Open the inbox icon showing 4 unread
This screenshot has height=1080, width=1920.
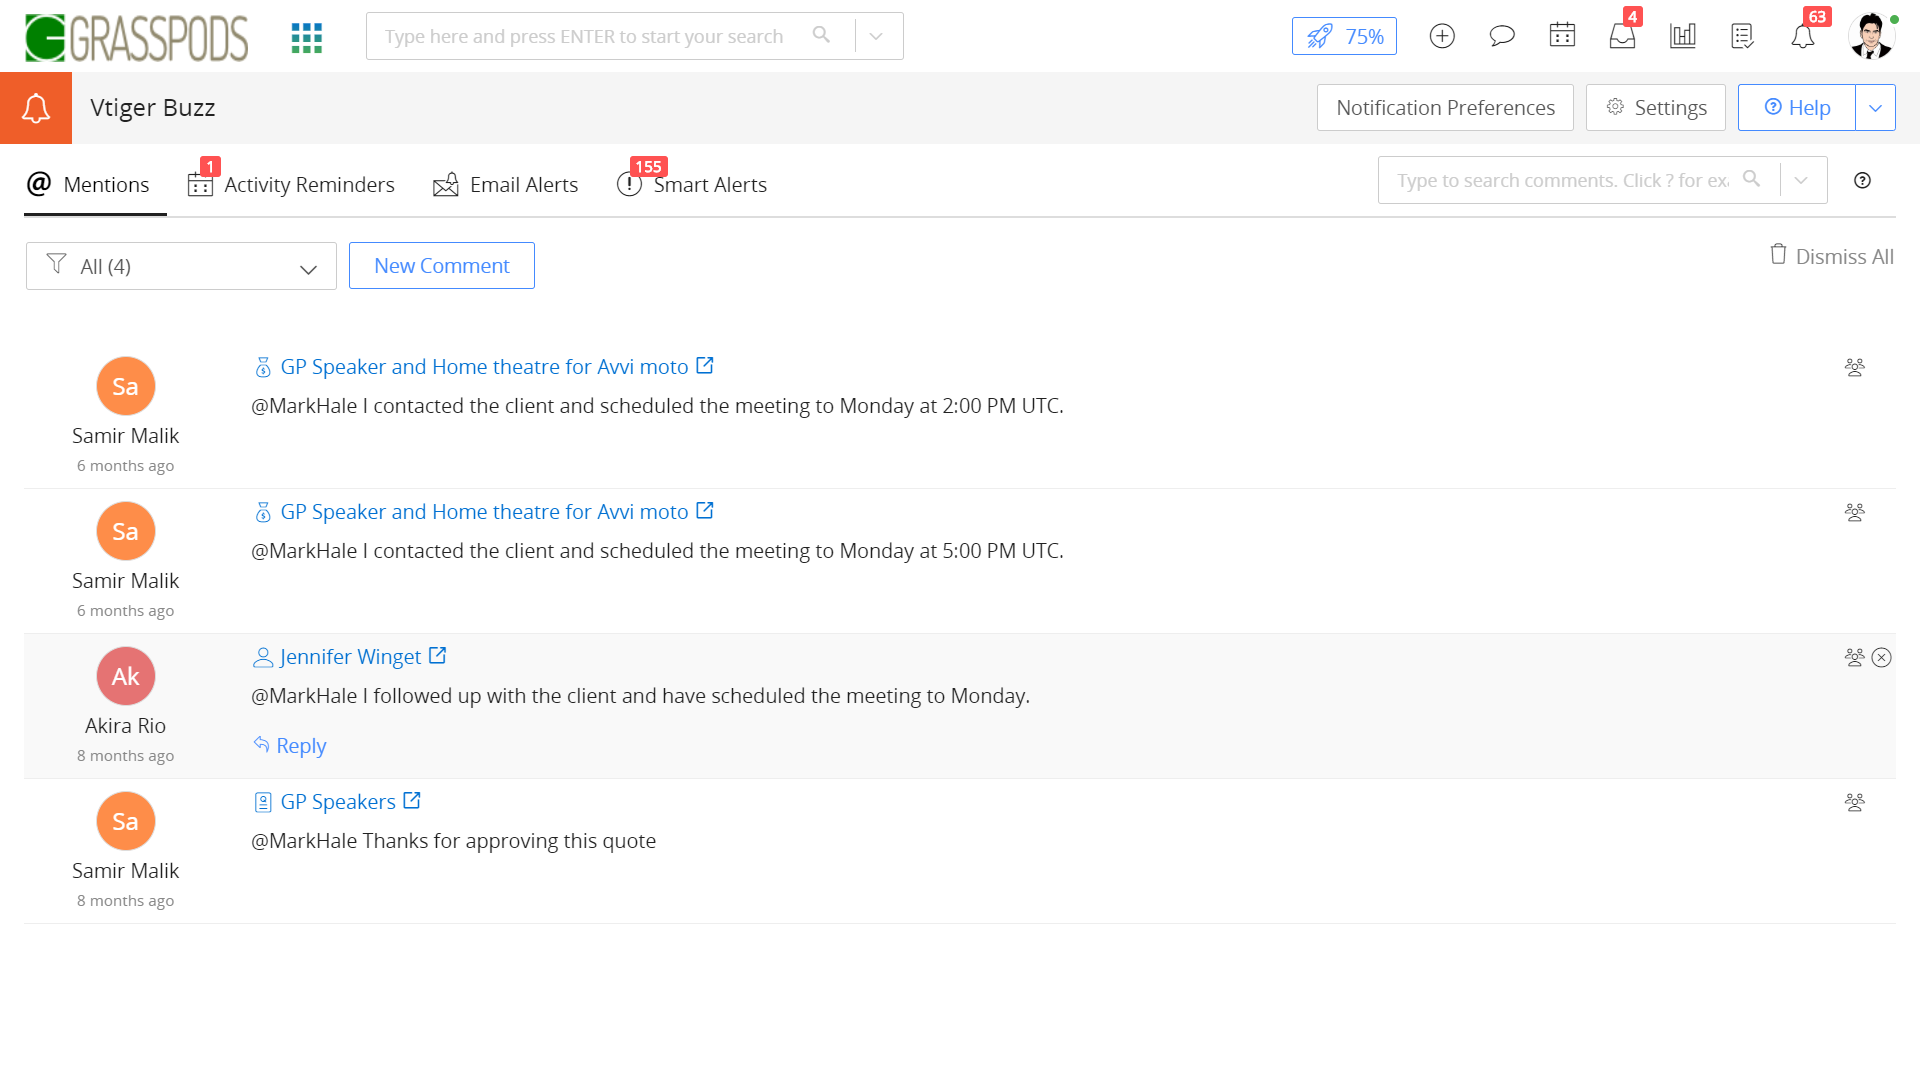(1622, 36)
